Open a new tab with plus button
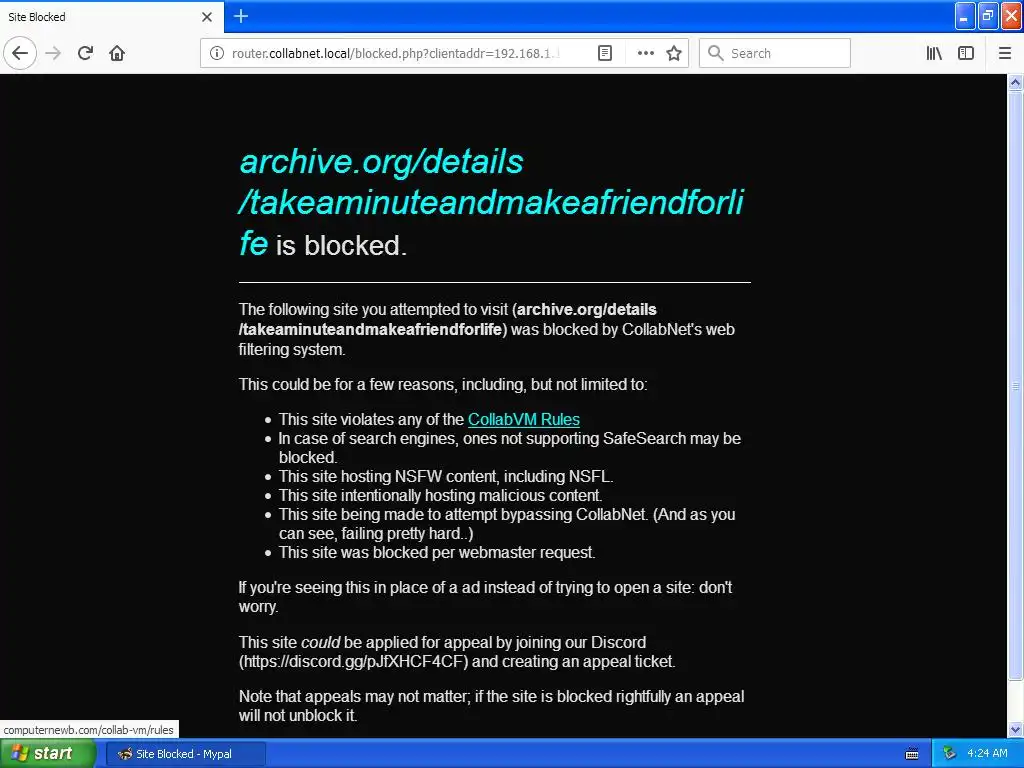 tap(240, 16)
